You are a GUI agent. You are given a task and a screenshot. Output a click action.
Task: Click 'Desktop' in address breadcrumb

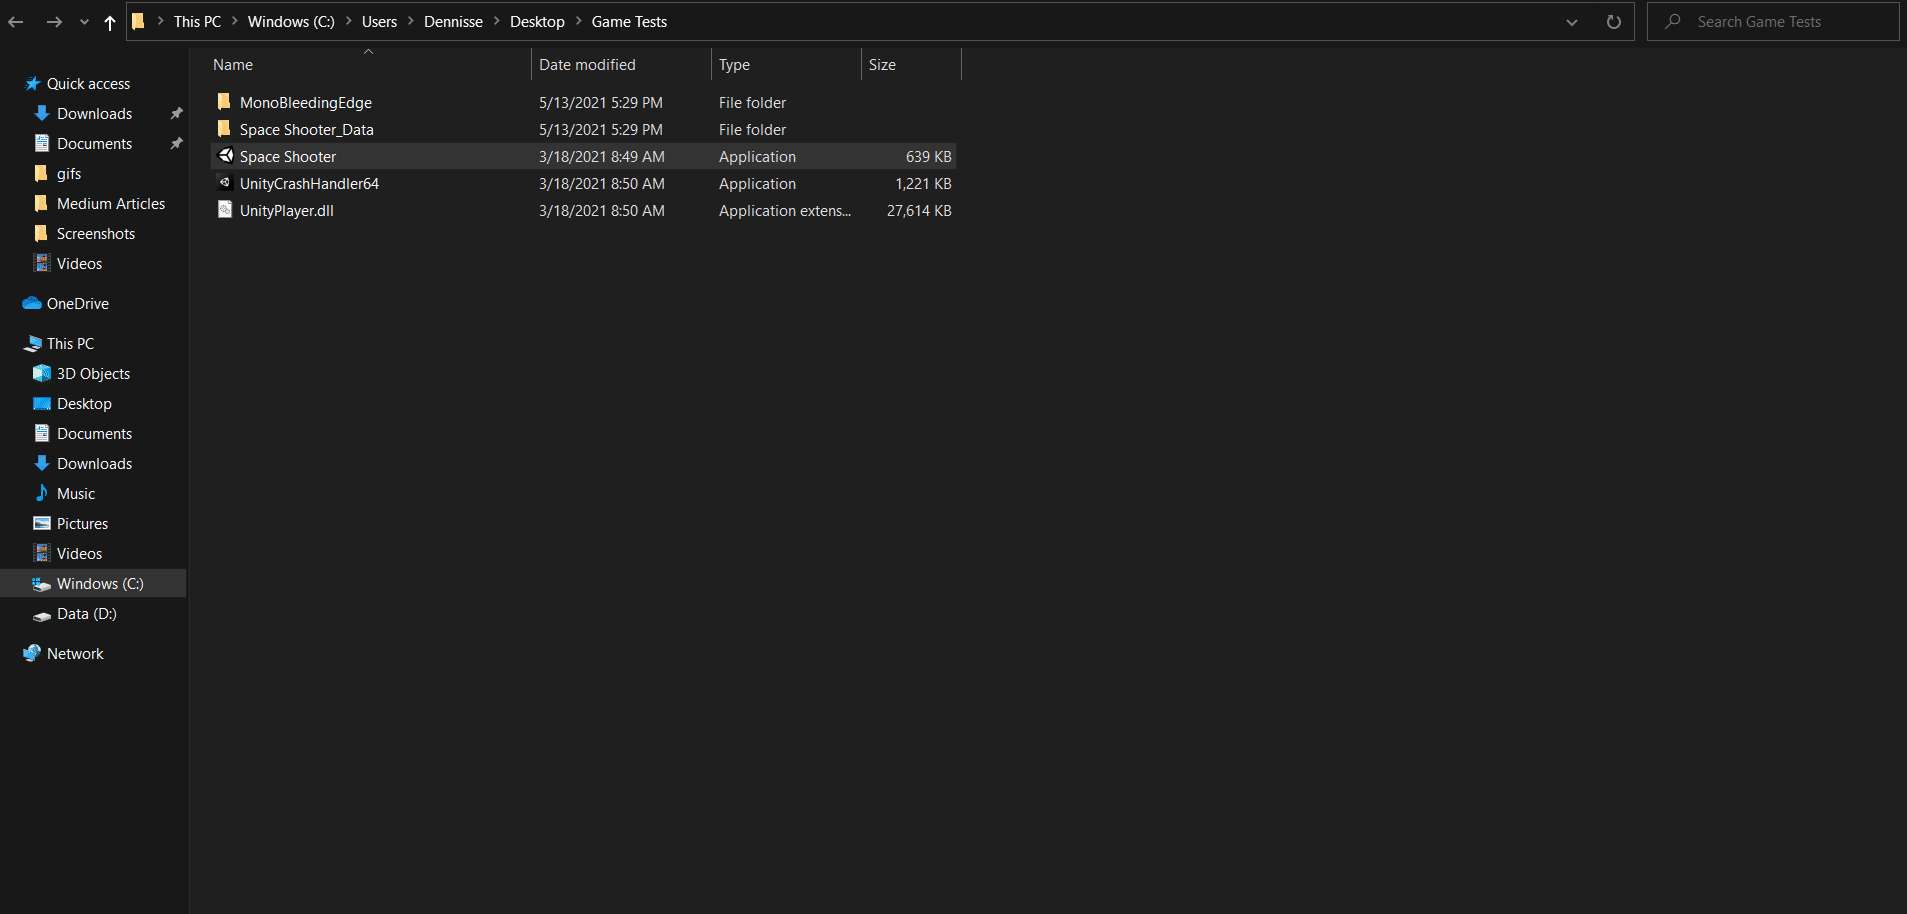[x=537, y=22]
